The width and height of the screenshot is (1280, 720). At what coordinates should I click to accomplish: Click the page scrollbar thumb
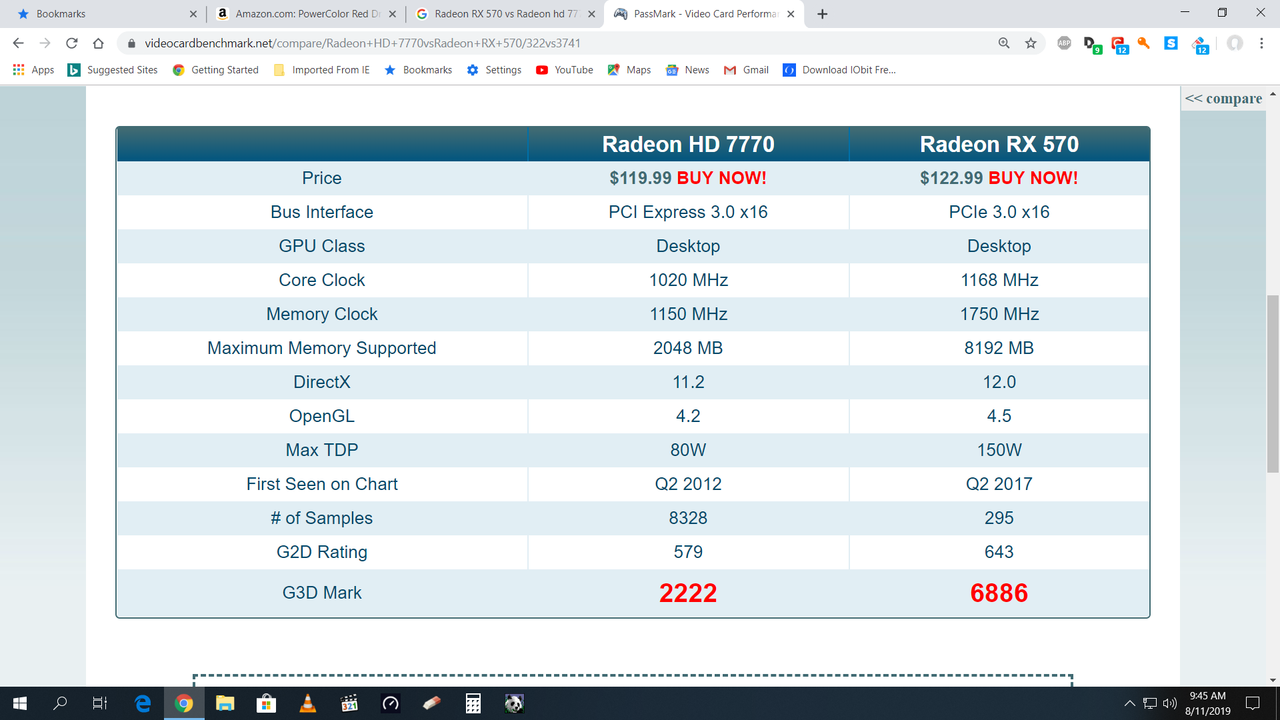[x=1272, y=384]
